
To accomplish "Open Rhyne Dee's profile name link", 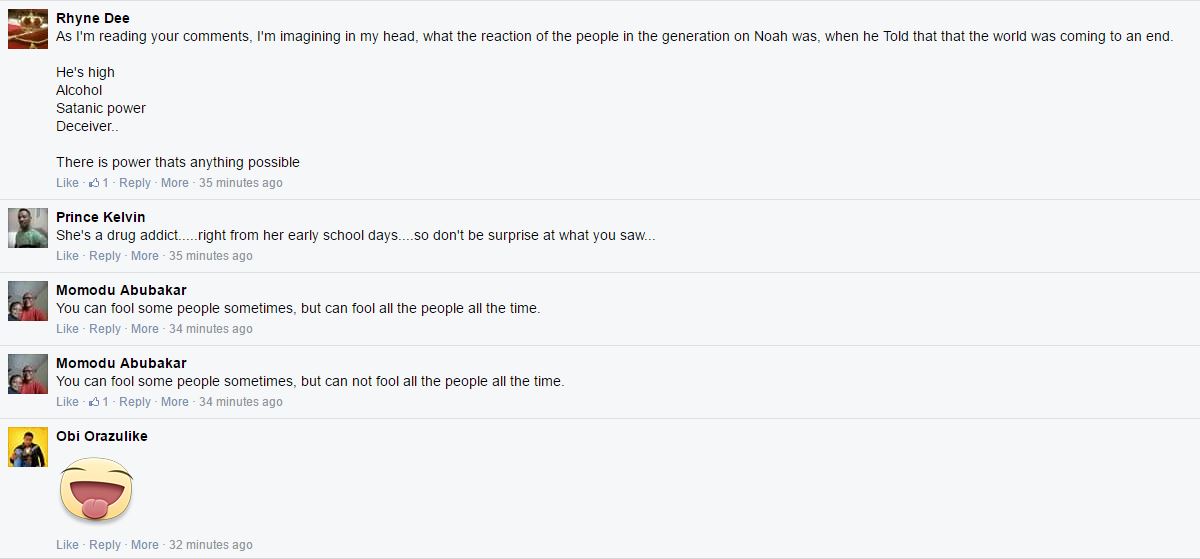I will click(93, 18).
